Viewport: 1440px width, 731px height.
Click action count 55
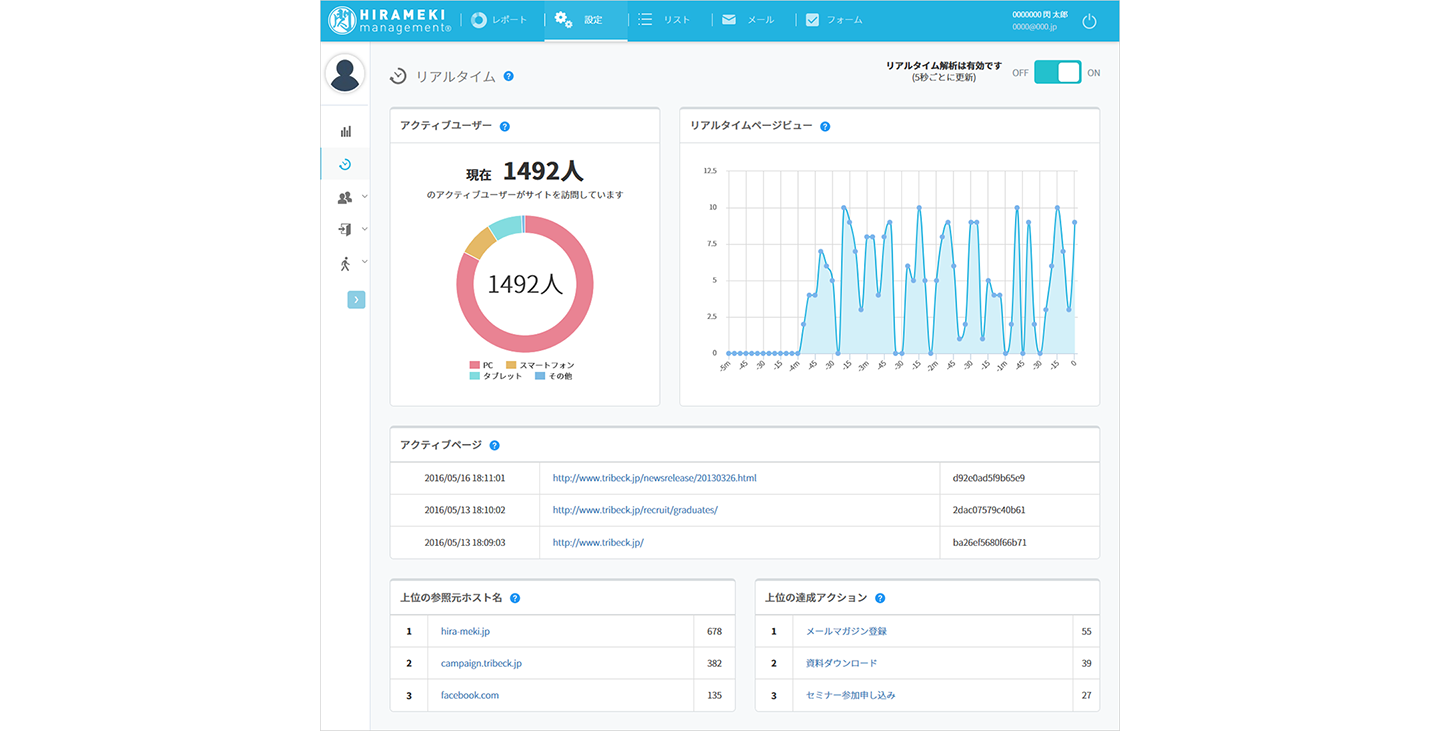[1086, 631]
